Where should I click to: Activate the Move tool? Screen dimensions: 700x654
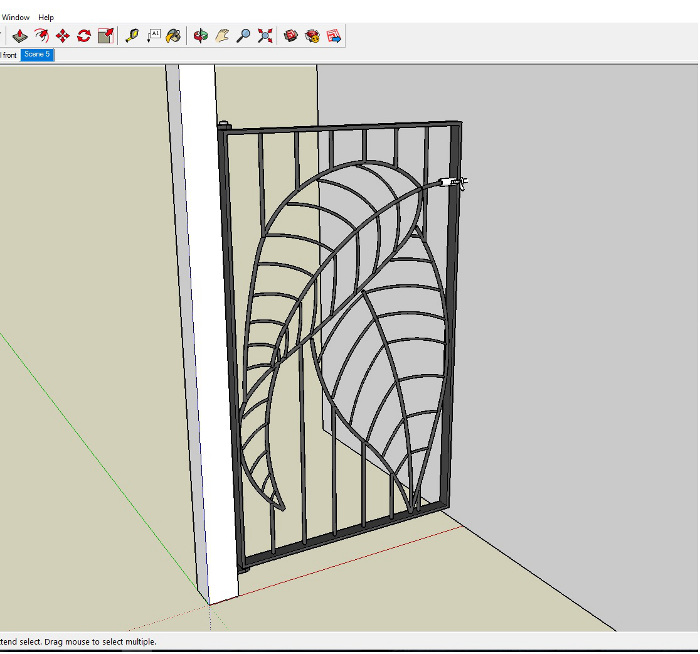coord(62,36)
